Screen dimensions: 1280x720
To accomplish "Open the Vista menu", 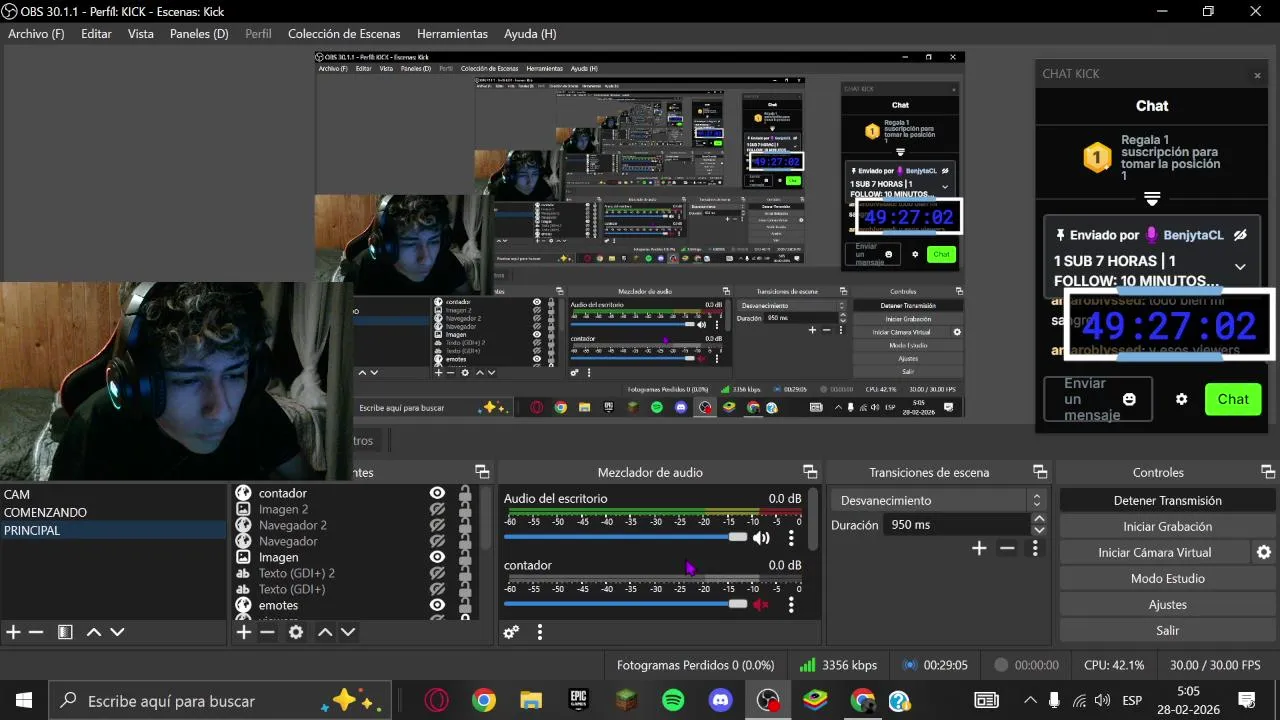I will point(141,34).
